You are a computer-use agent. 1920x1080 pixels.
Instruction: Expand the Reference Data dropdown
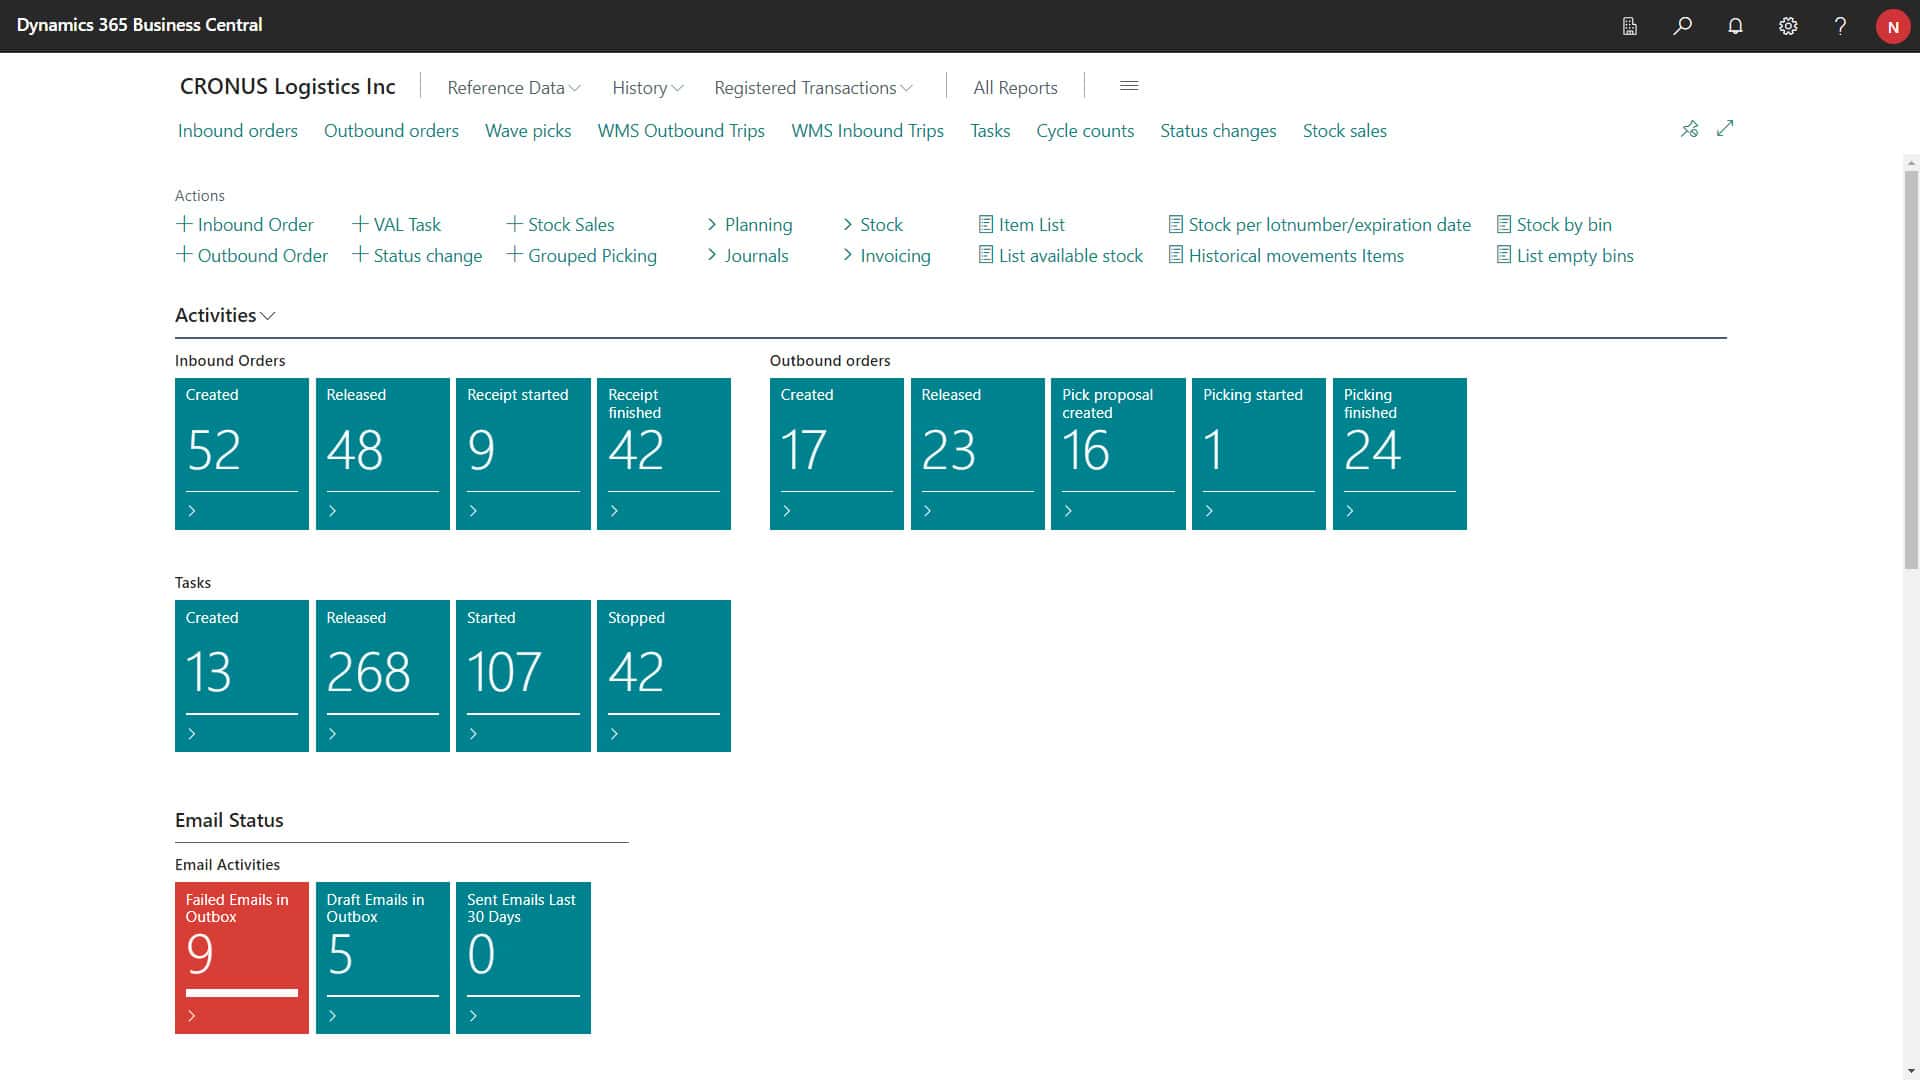[x=513, y=88]
